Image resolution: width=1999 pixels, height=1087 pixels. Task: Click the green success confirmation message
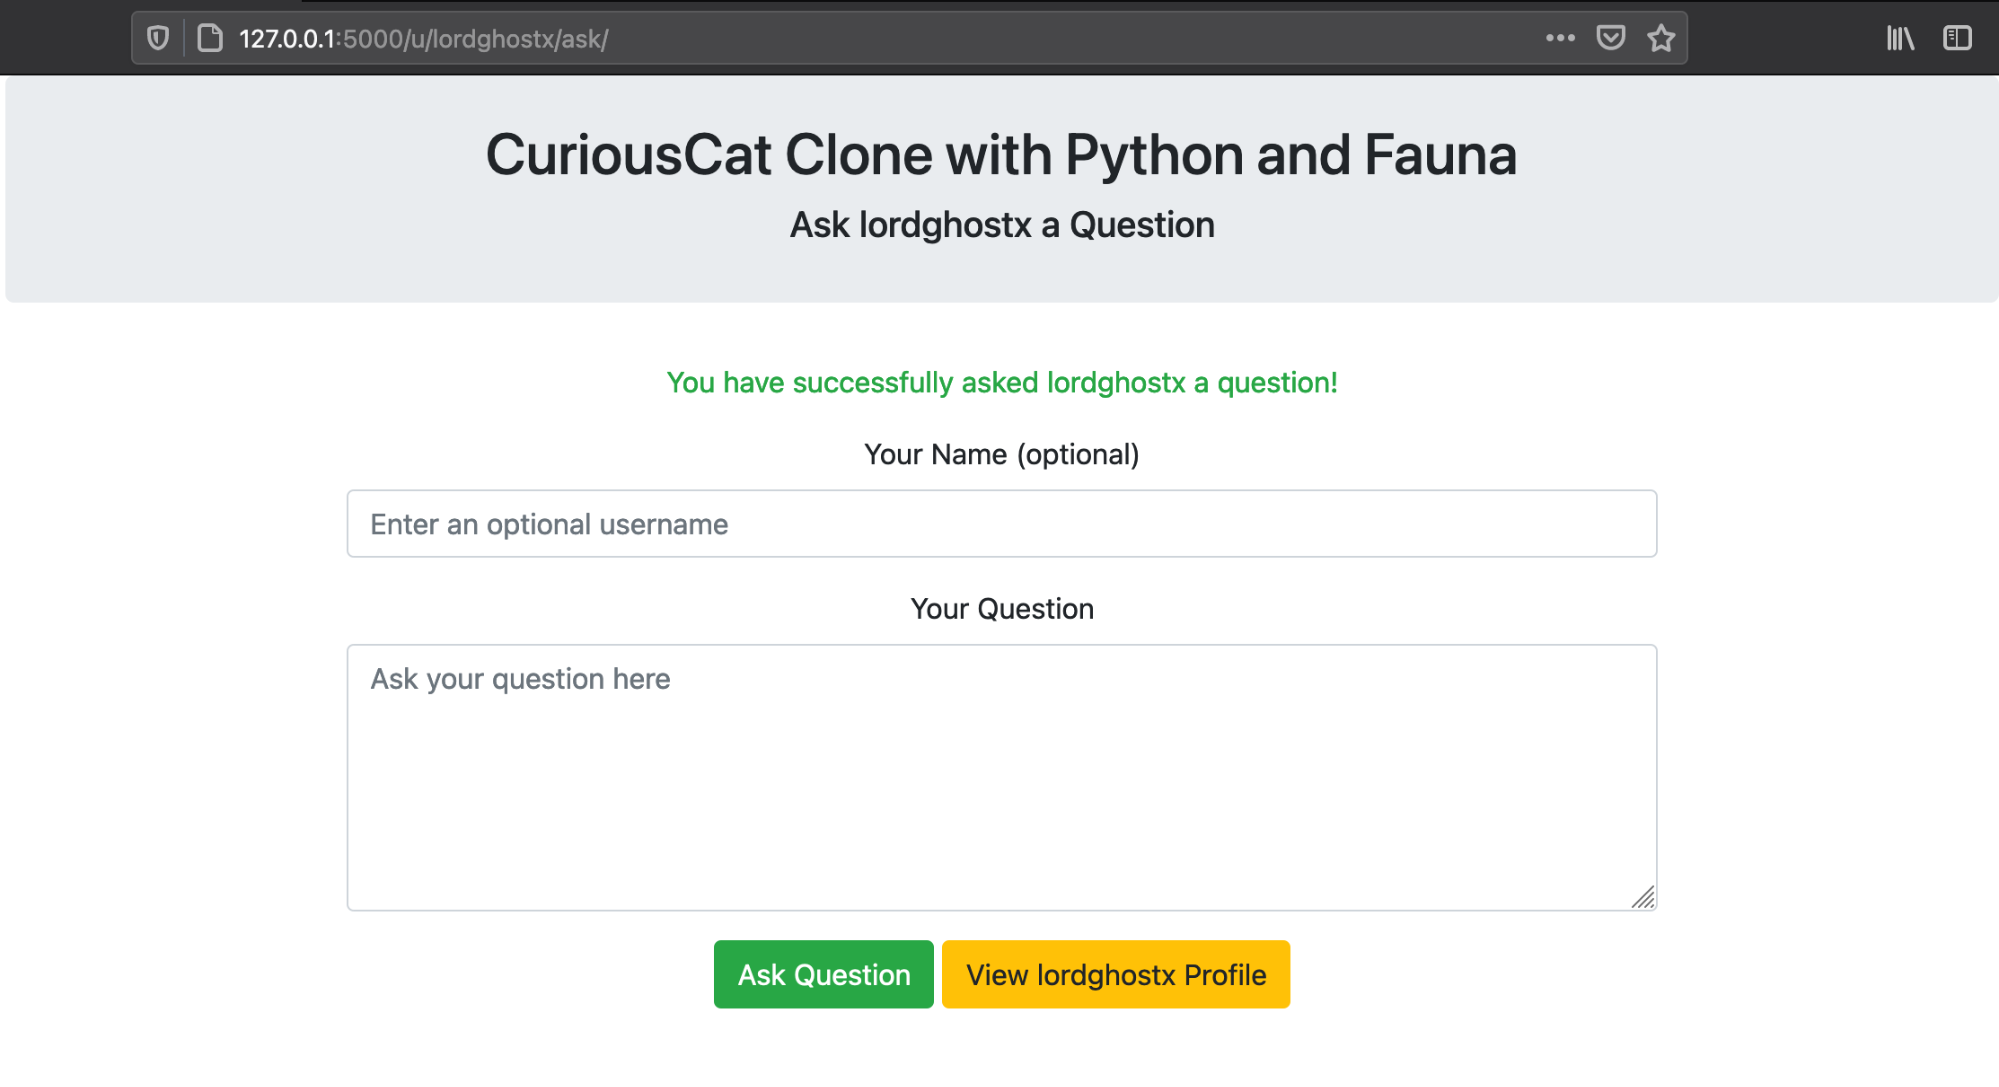tap(1002, 382)
